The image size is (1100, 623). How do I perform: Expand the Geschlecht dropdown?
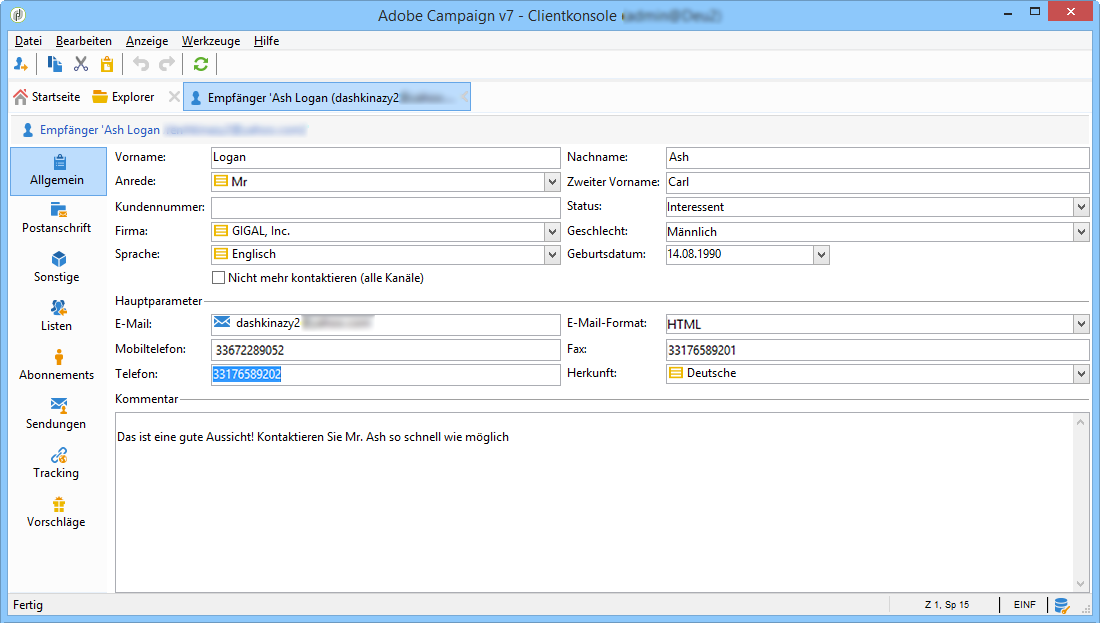point(1081,232)
